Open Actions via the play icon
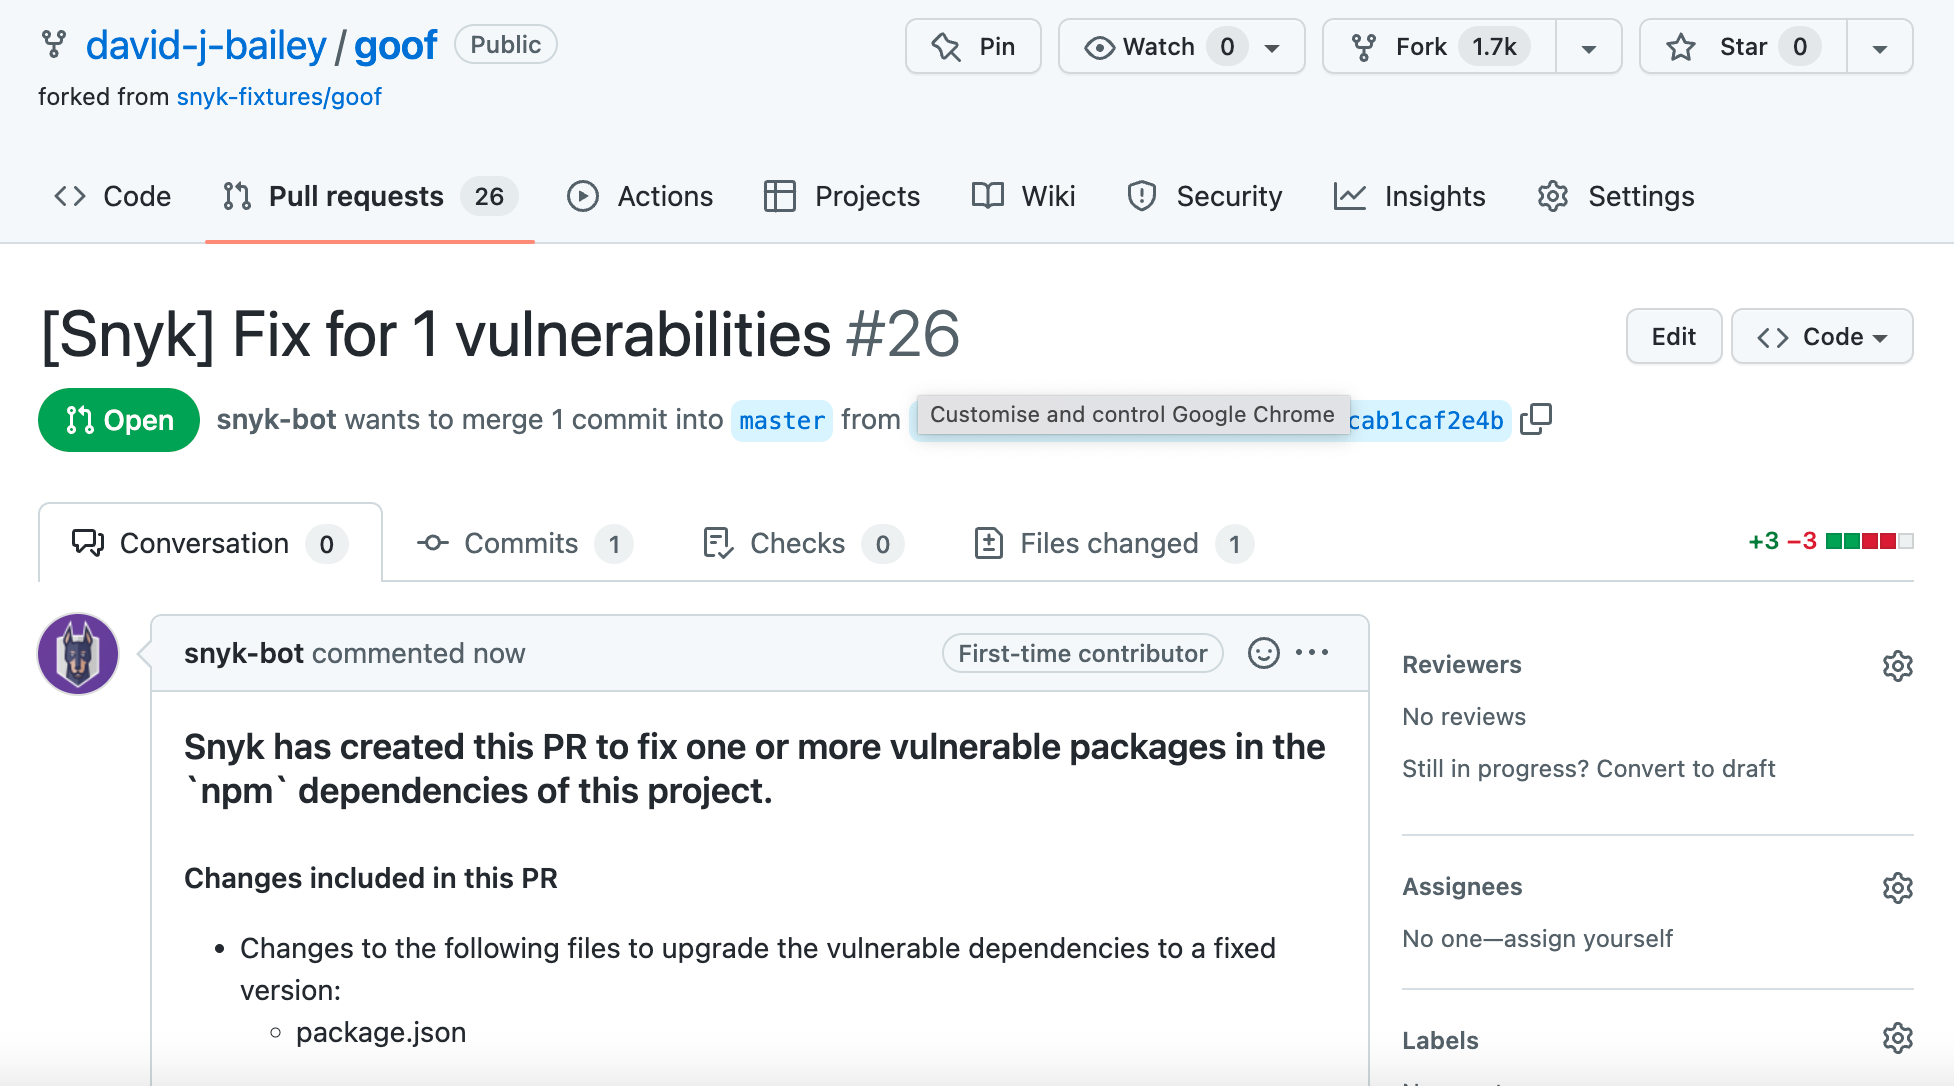The width and height of the screenshot is (1954, 1086). 583,196
